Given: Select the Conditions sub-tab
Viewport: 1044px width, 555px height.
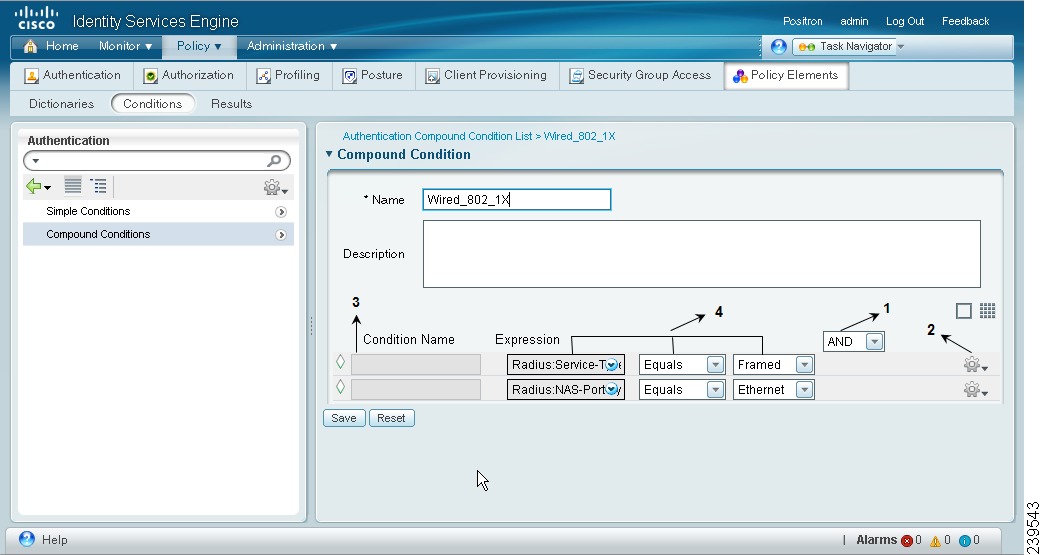Looking at the screenshot, I should click(152, 104).
